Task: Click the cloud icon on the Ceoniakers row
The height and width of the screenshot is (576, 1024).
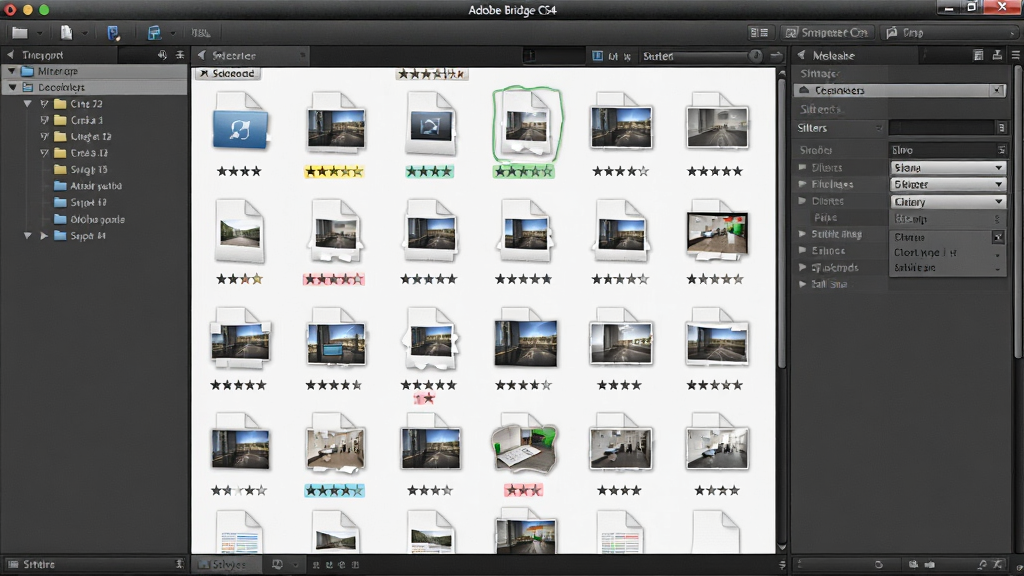Action: (x=805, y=90)
